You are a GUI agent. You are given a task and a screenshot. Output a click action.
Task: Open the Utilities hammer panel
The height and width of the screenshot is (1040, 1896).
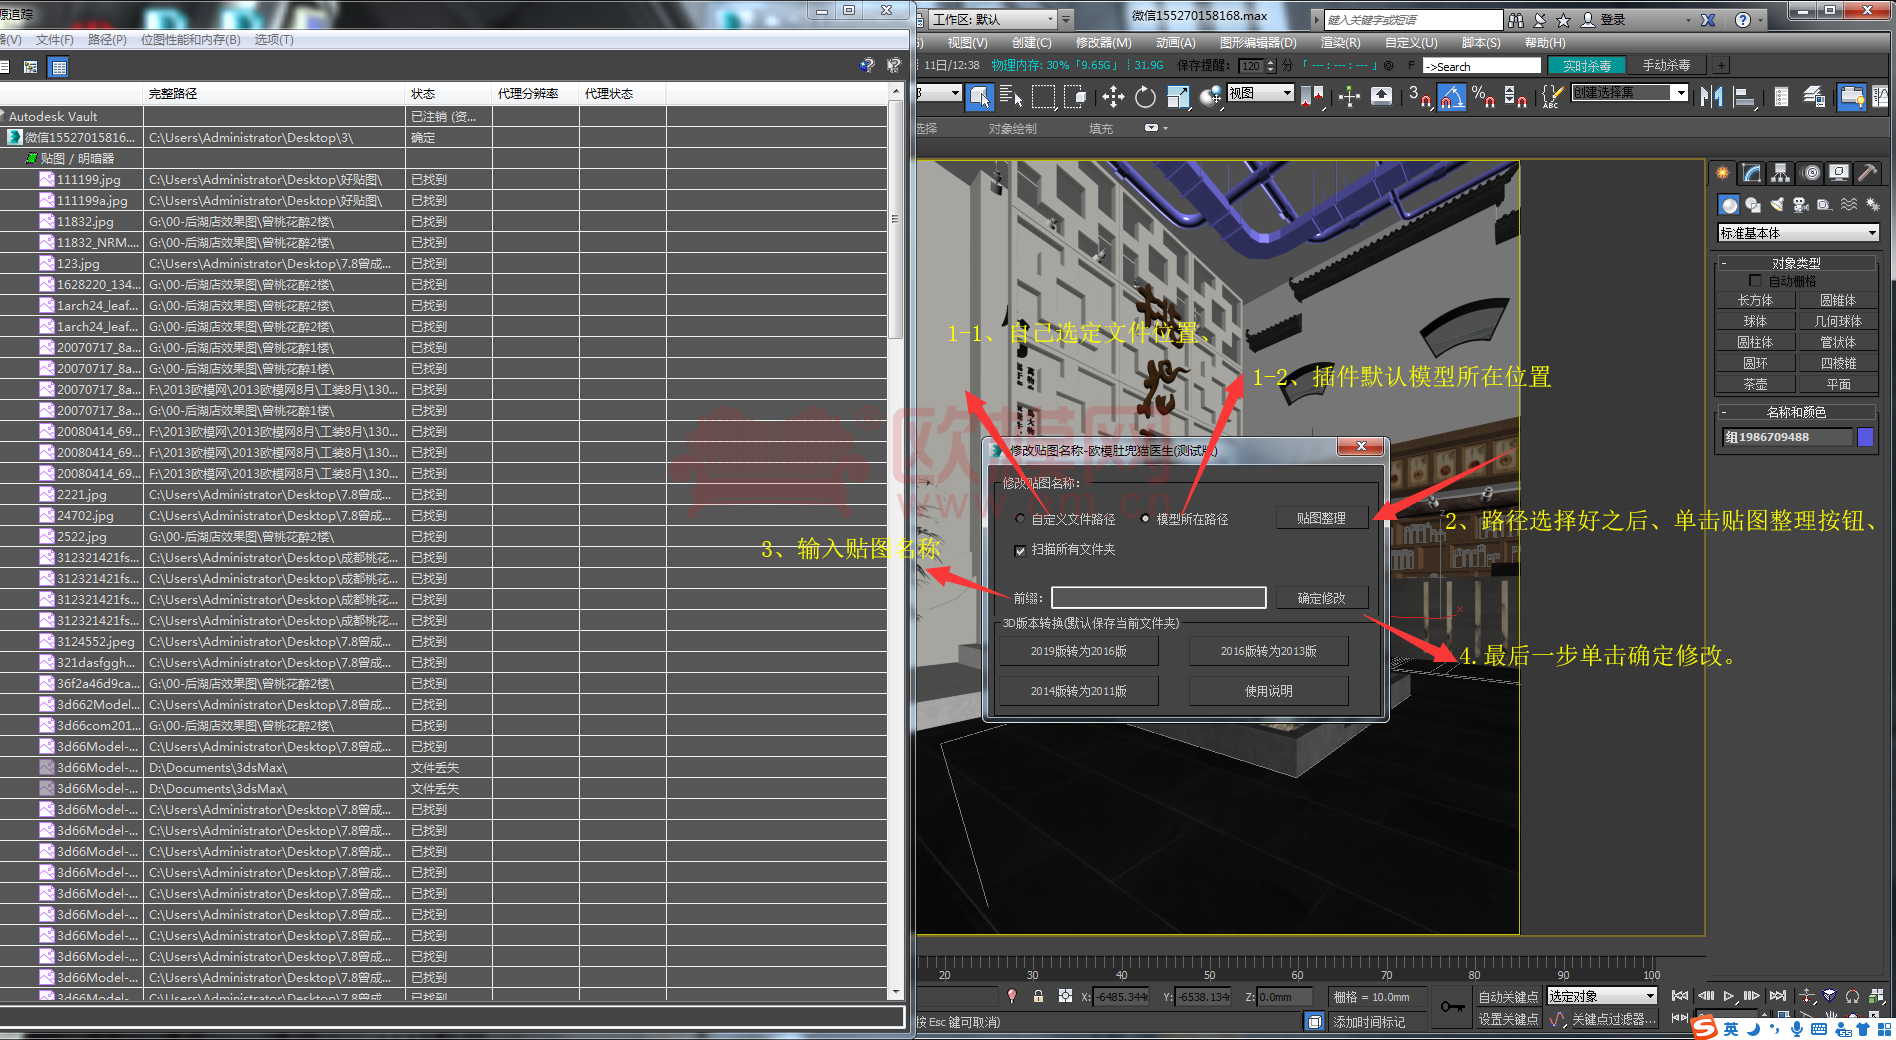click(1866, 173)
